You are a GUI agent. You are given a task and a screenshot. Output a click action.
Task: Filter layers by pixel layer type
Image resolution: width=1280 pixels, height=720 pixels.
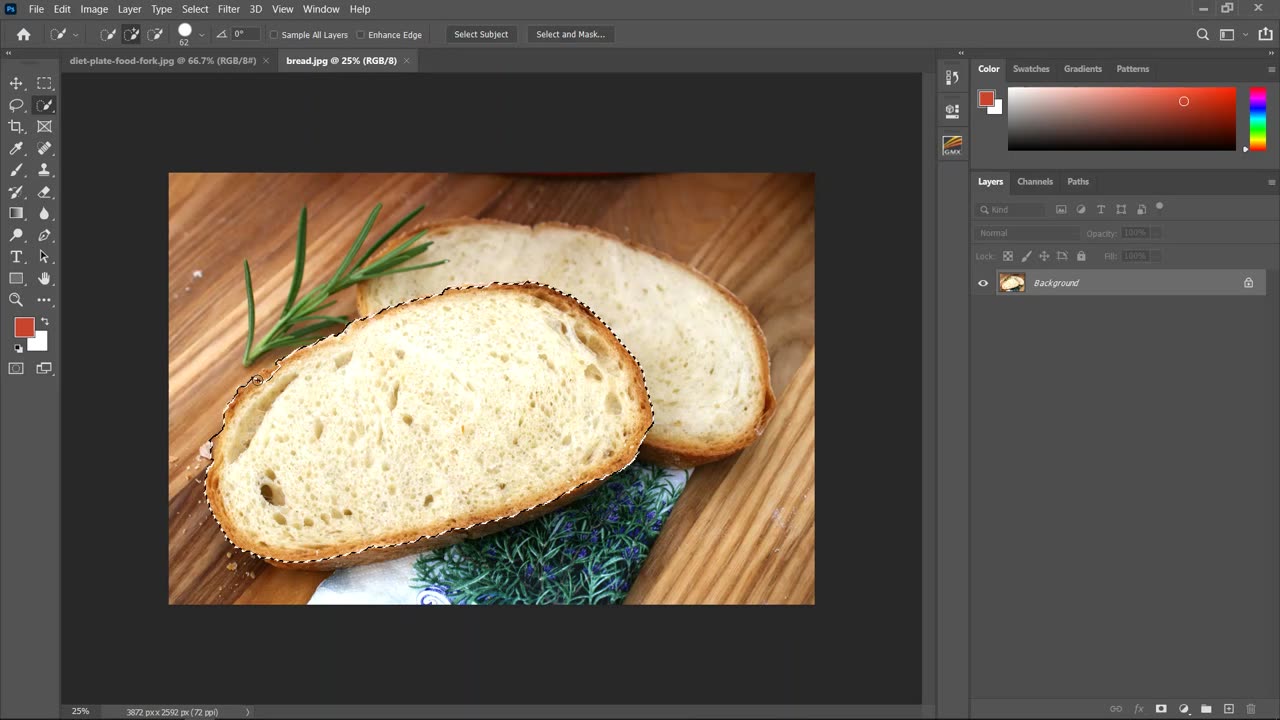click(x=1061, y=210)
